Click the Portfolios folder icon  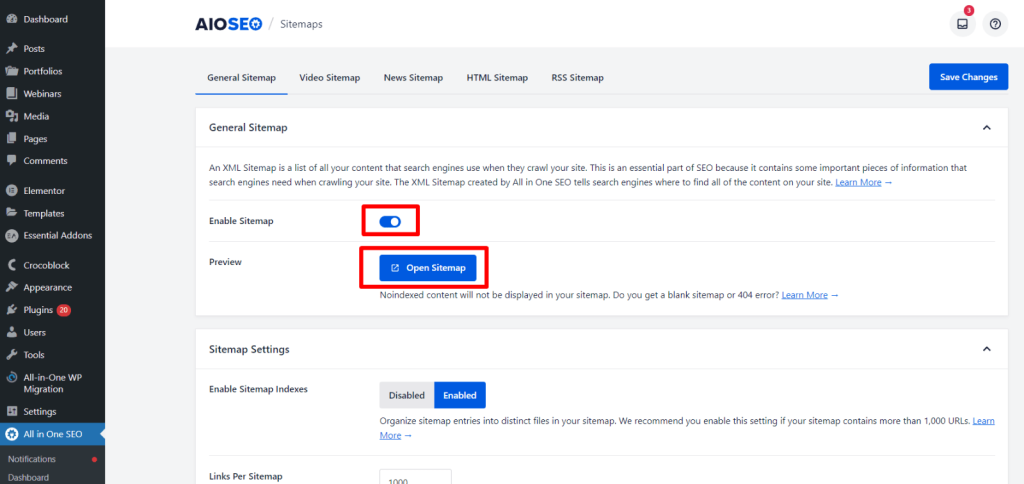(x=11, y=71)
